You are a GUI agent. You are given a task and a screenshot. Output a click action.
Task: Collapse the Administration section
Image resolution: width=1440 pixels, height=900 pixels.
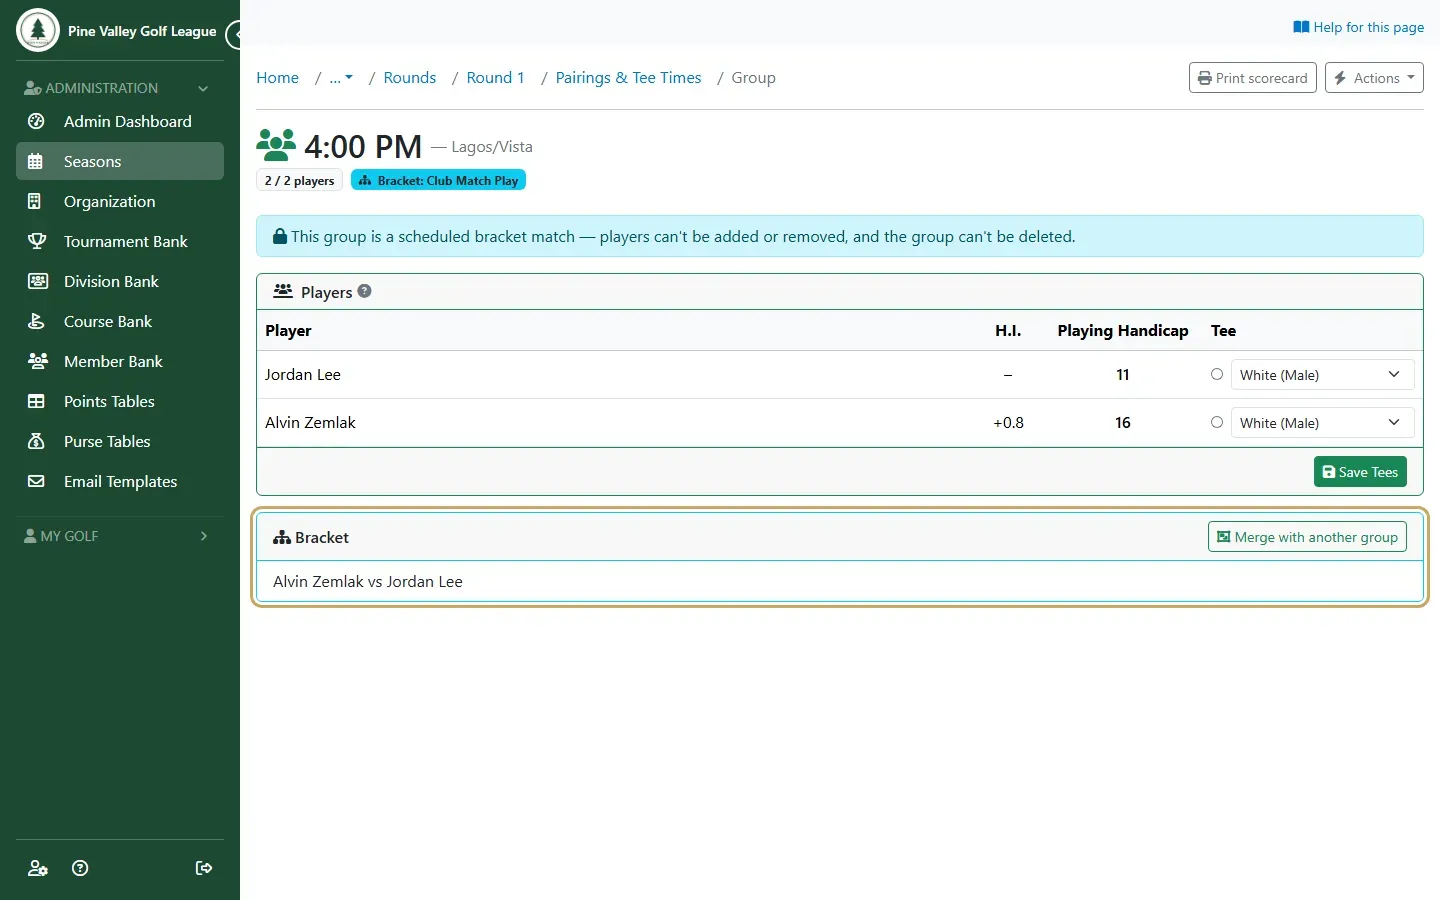point(203,88)
